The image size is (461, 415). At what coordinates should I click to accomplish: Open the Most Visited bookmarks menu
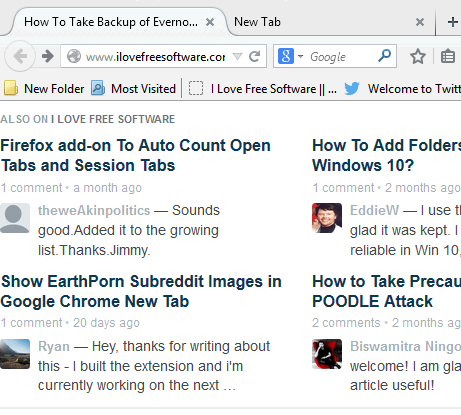pyautogui.click(x=133, y=89)
